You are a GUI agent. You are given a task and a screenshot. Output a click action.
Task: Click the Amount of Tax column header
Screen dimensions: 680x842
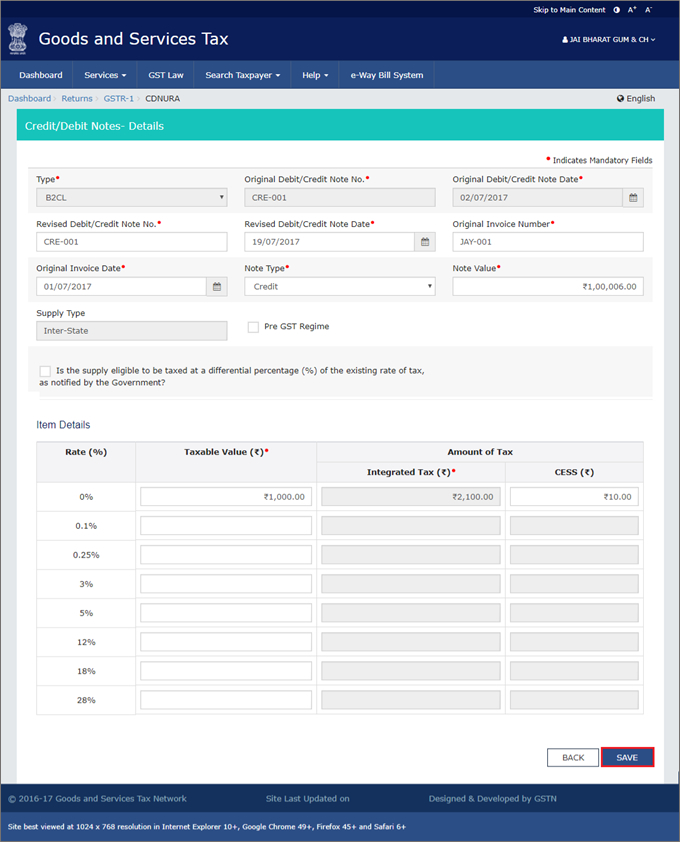[480, 452]
